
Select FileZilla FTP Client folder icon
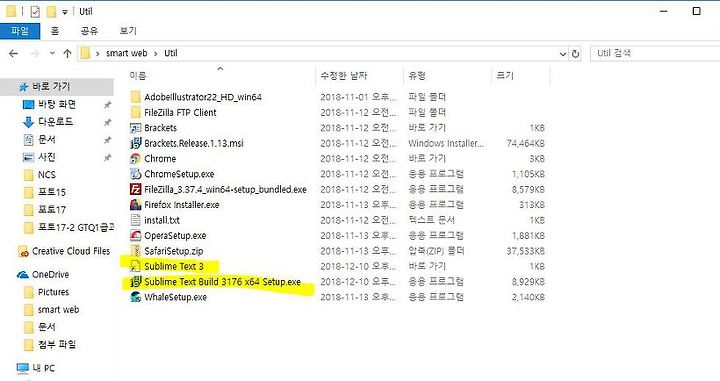[135, 112]
